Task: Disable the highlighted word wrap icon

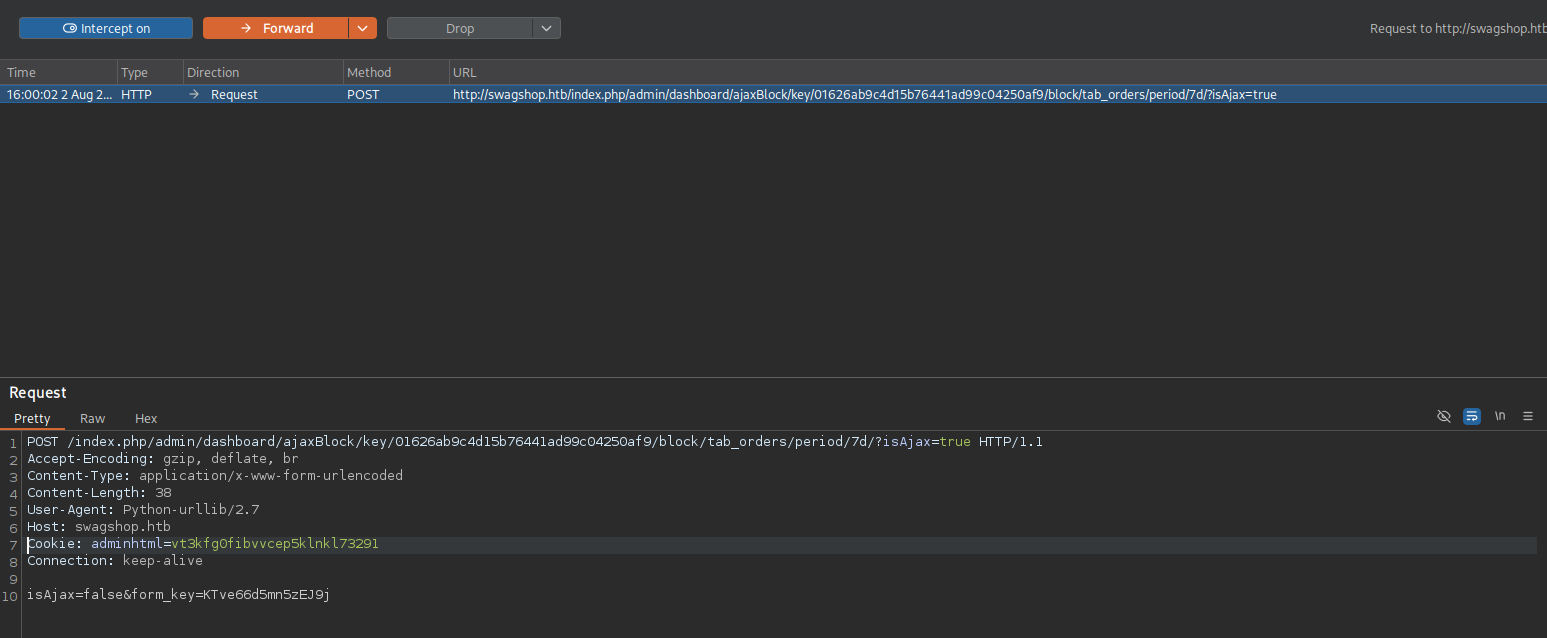Action: pos(1471,416)
